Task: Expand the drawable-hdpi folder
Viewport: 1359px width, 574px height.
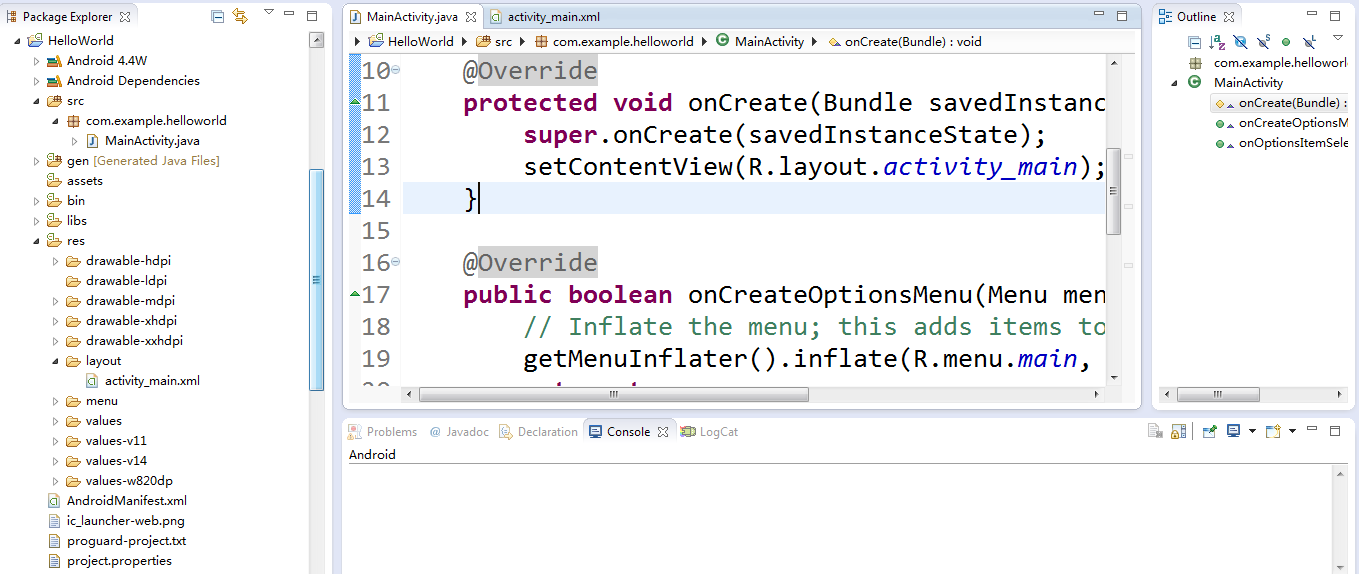Action: pos(55,261)
